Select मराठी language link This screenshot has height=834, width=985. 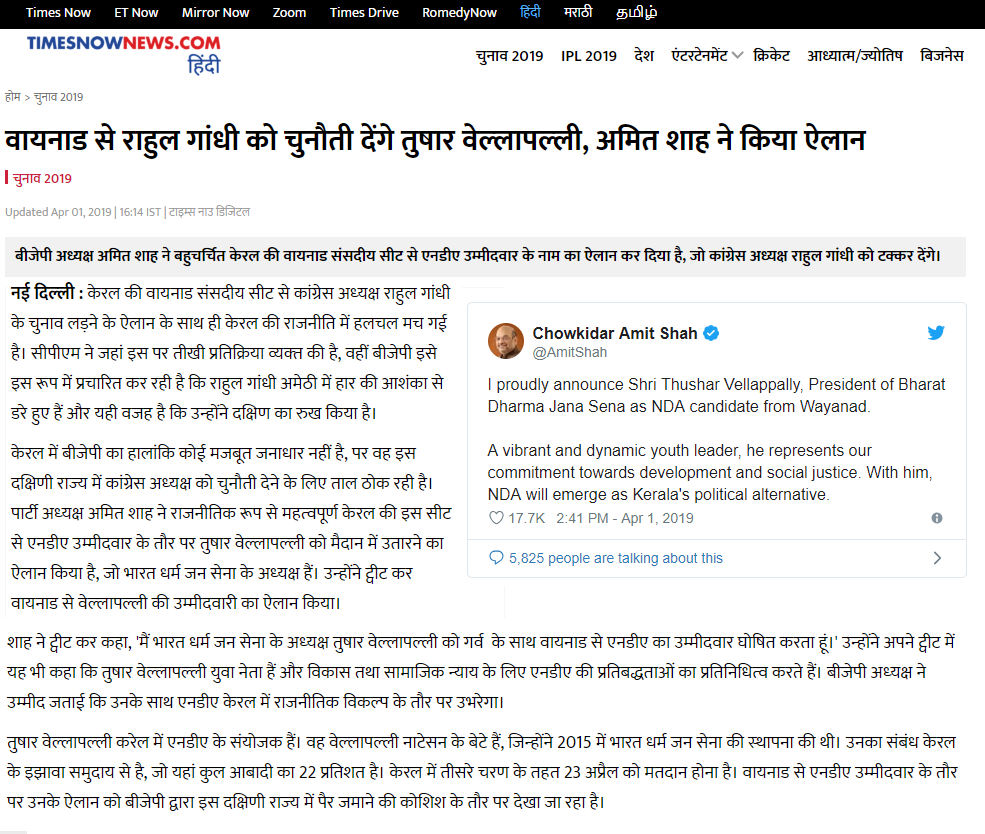[x=578, y=12]
